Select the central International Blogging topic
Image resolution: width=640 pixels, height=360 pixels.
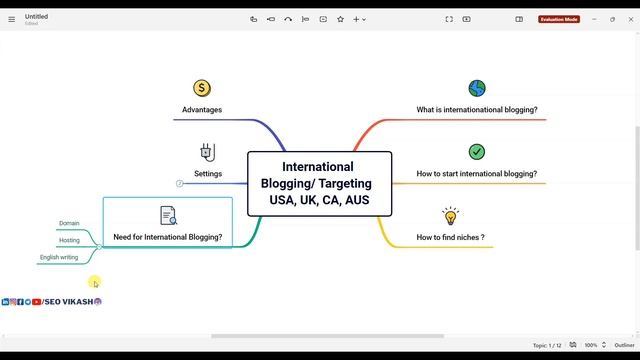(320, 184)
